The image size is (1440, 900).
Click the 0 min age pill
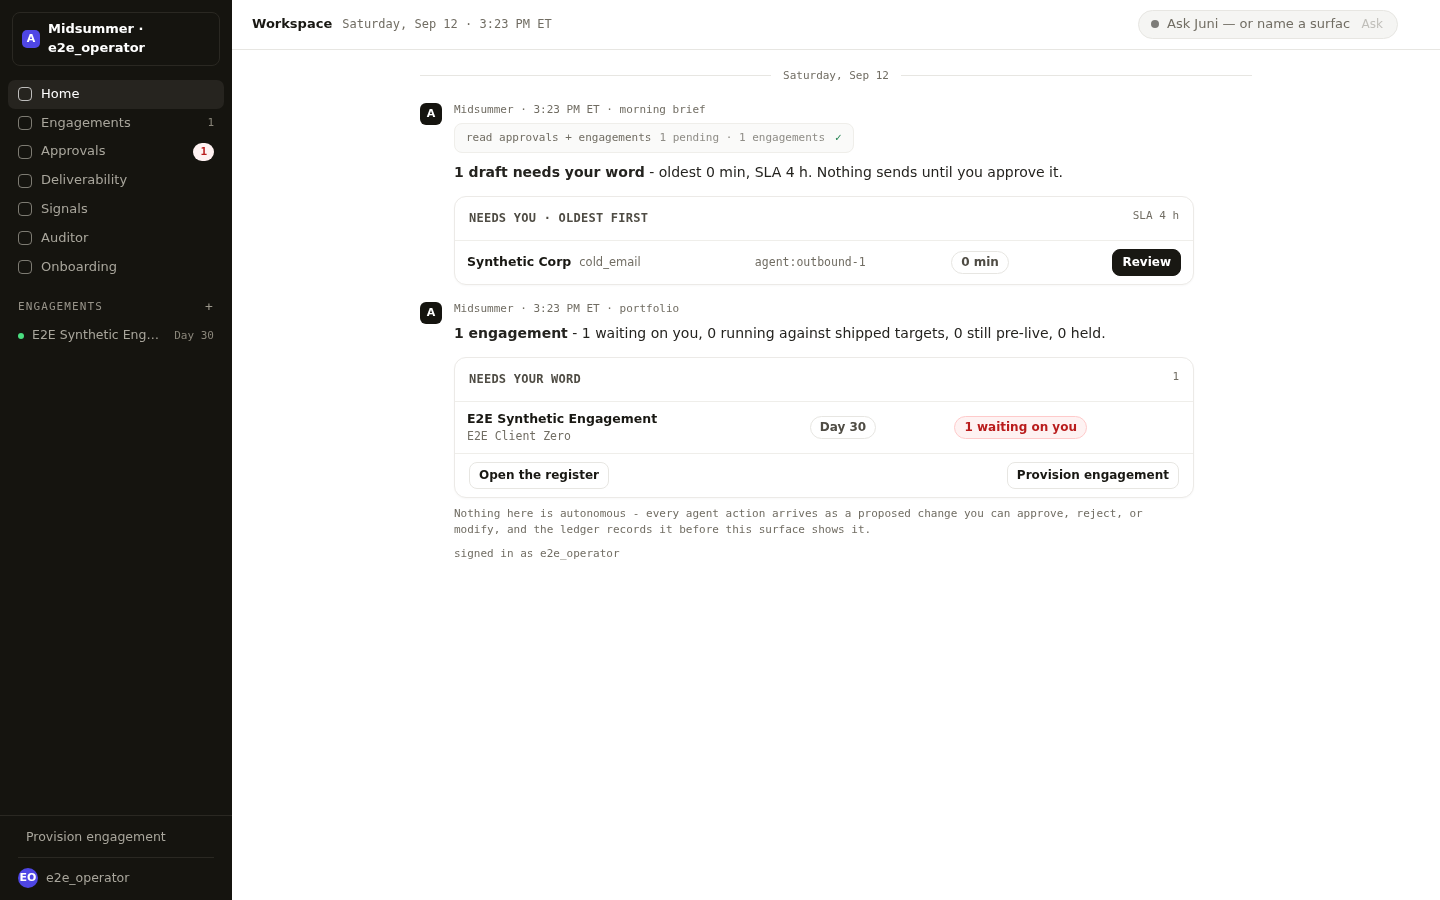980,262
